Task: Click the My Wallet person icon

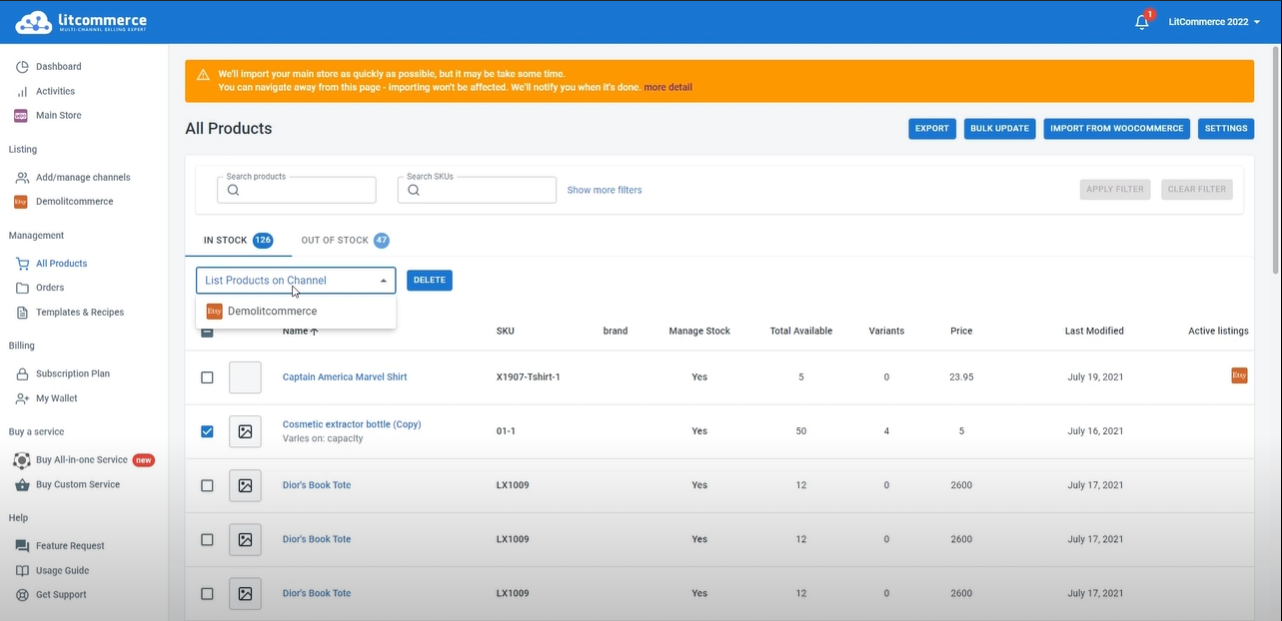Action: pos(22,399)
